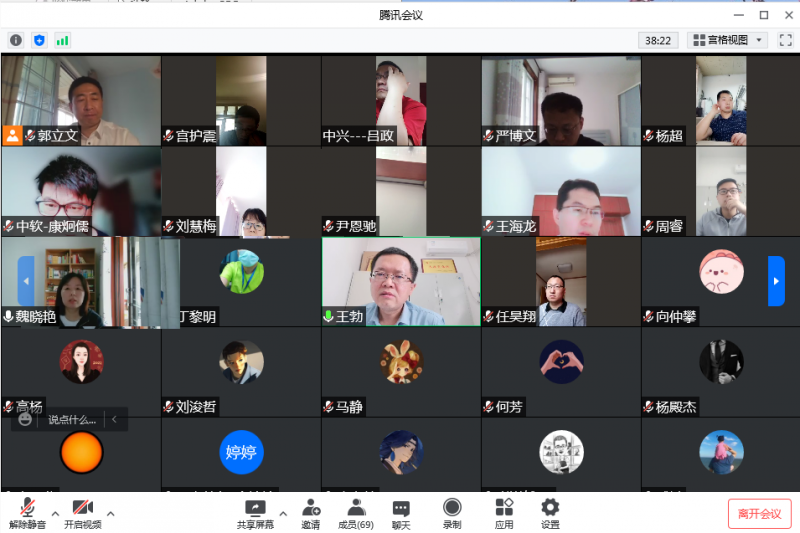Expand share options arrow beside 共享屏幕
The height and width of the screenshot is (533, 800).
click(x=283, y=514)
